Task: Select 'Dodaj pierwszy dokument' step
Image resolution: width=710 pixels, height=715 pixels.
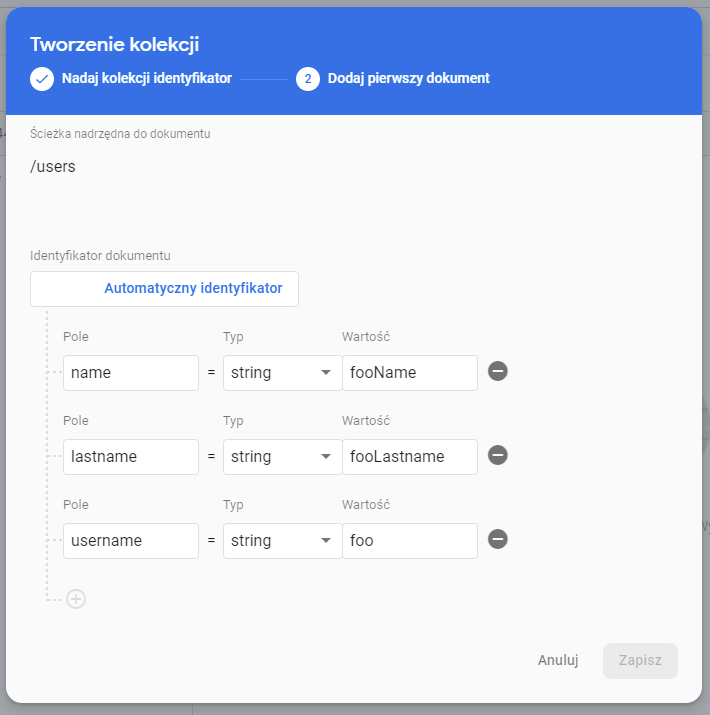Action: [408, 78]
